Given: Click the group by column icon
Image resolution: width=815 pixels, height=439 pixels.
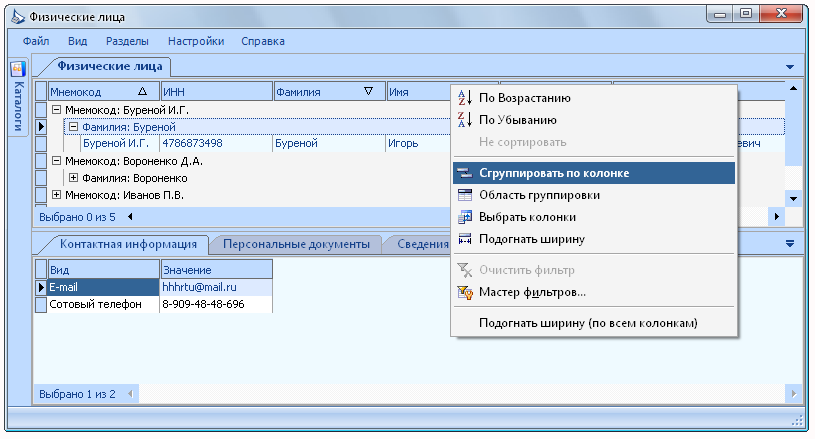Looking at the screenshot, I should (x=464, y=173).
